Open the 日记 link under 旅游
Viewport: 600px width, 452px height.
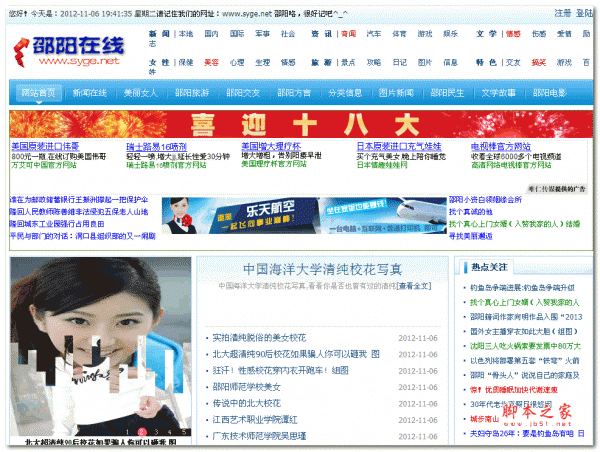pos(399,62)
